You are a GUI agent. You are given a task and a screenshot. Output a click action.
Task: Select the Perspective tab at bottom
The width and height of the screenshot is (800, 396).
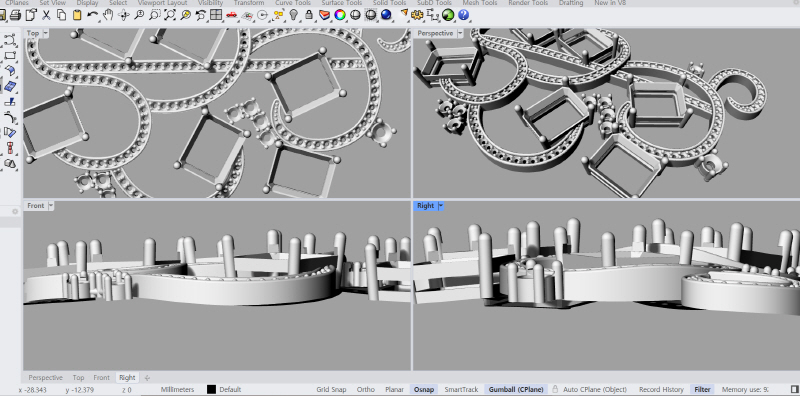(x=45, y=378)
